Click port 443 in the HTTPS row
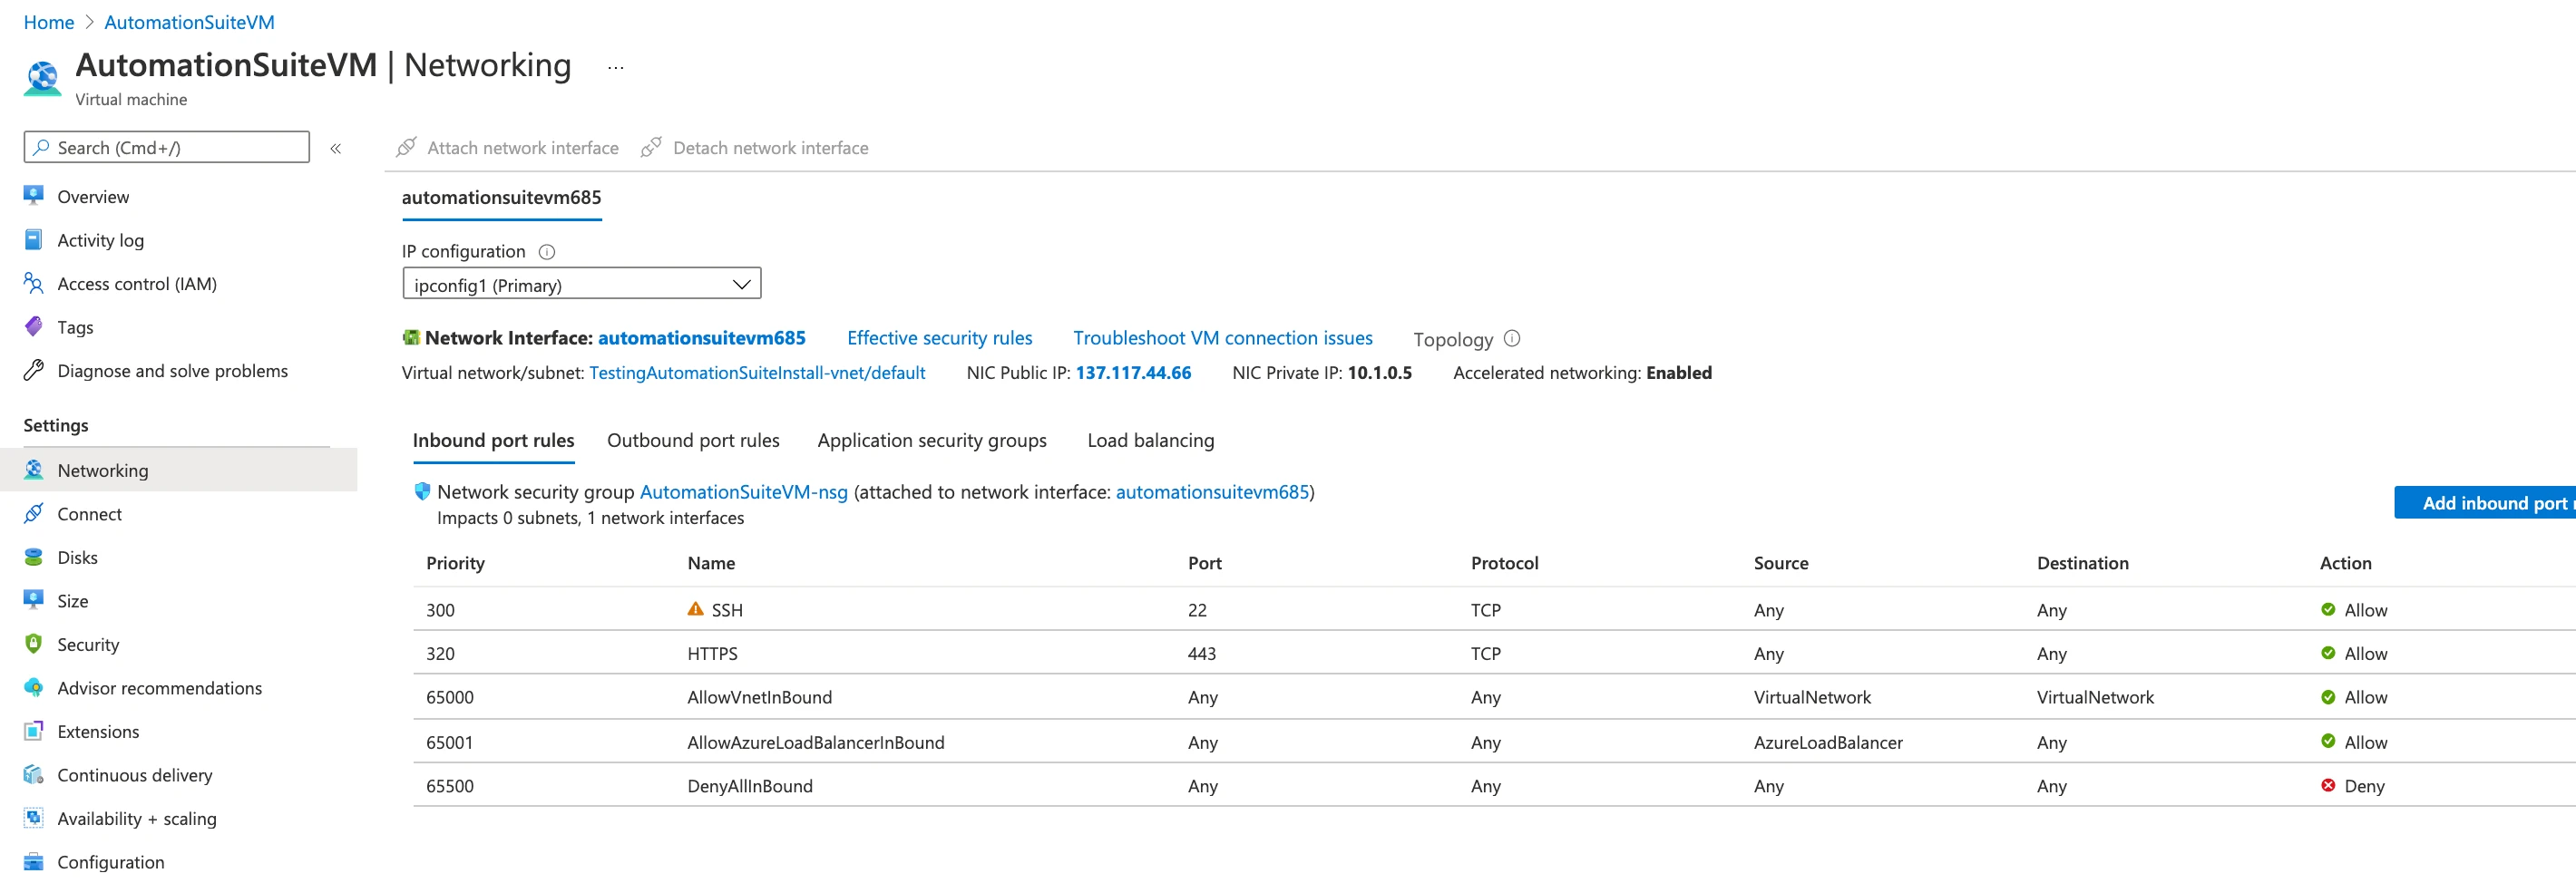 1201,654
